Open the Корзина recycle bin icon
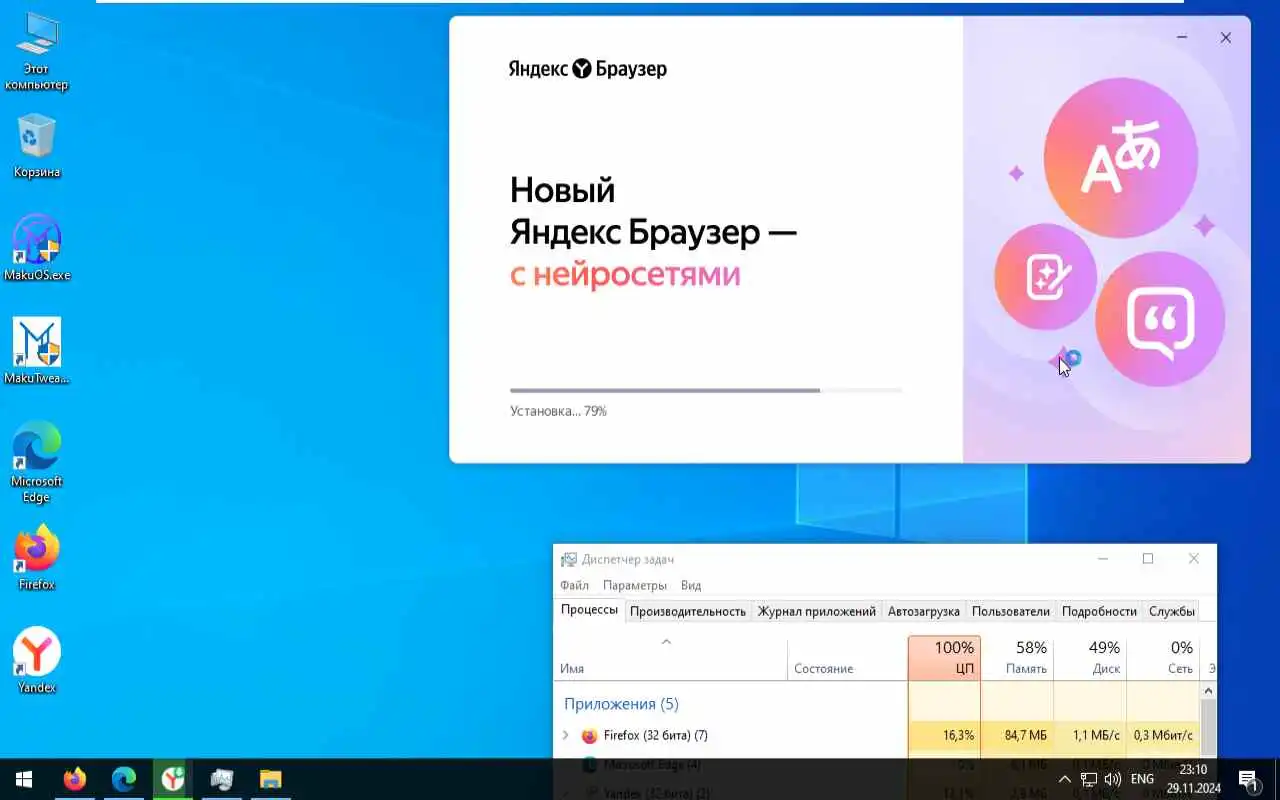This screenshot has height=800, width=1280. tap(37, 146)
